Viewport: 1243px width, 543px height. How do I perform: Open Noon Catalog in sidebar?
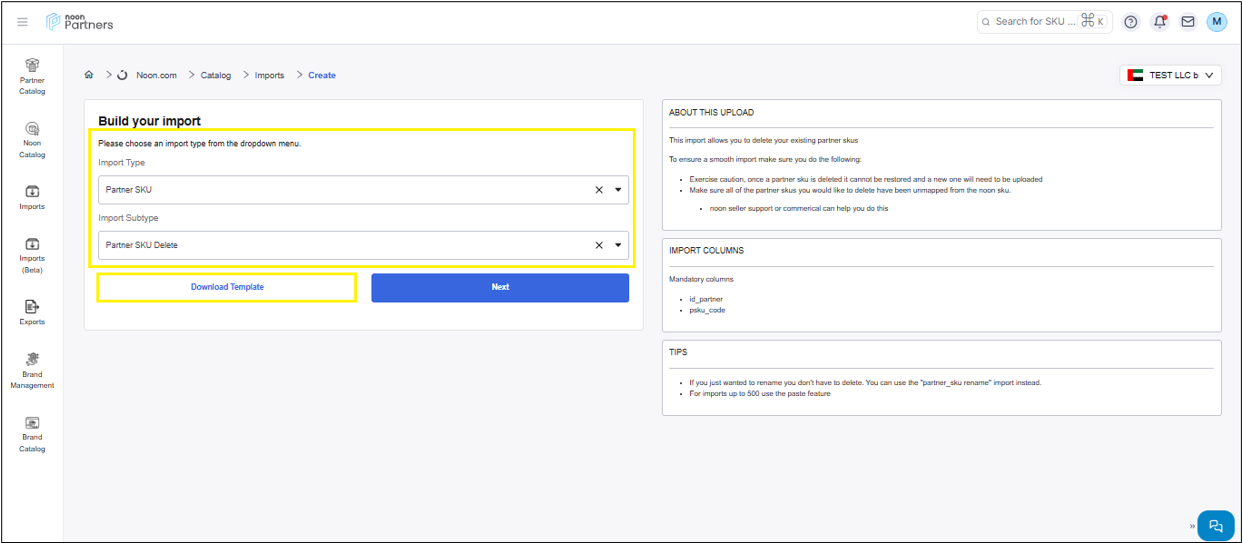[x=32, y=140]
